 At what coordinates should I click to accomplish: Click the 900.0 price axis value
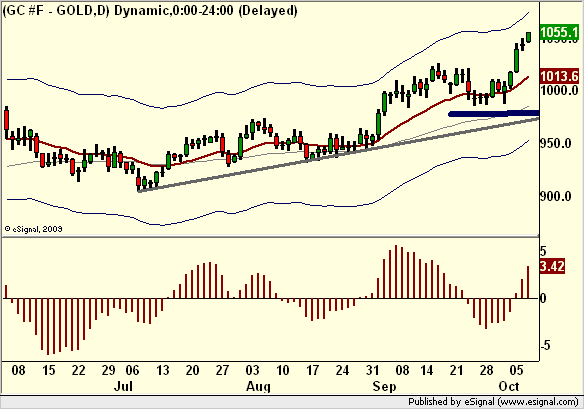pos(556,196)
